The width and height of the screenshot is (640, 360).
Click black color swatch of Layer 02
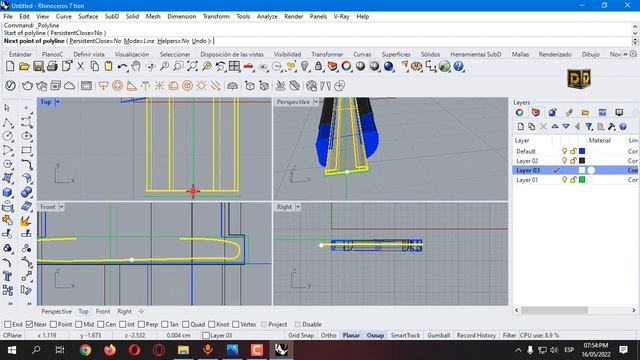[x=582, y=161]
